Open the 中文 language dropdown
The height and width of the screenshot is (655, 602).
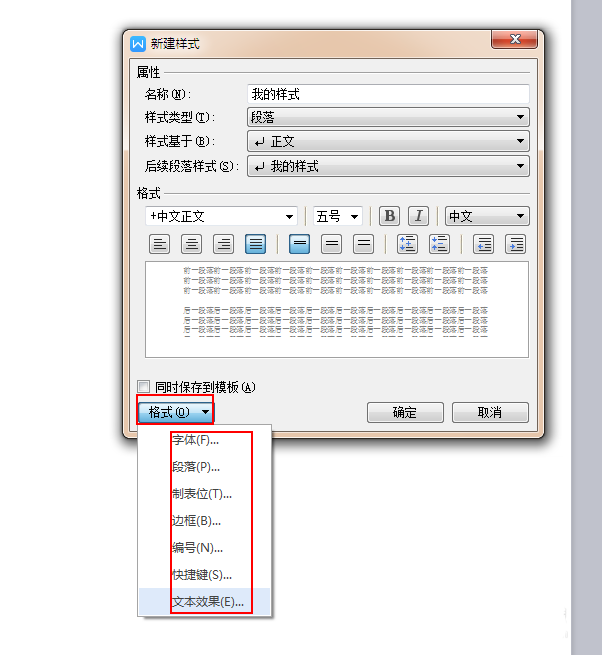pos(487,216)
